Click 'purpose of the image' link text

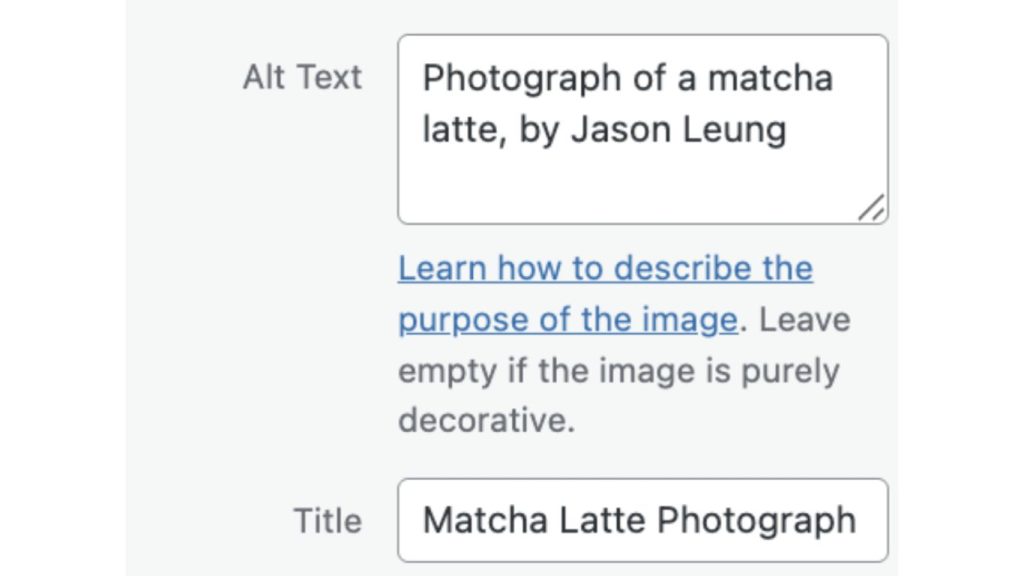click(567, 320)
